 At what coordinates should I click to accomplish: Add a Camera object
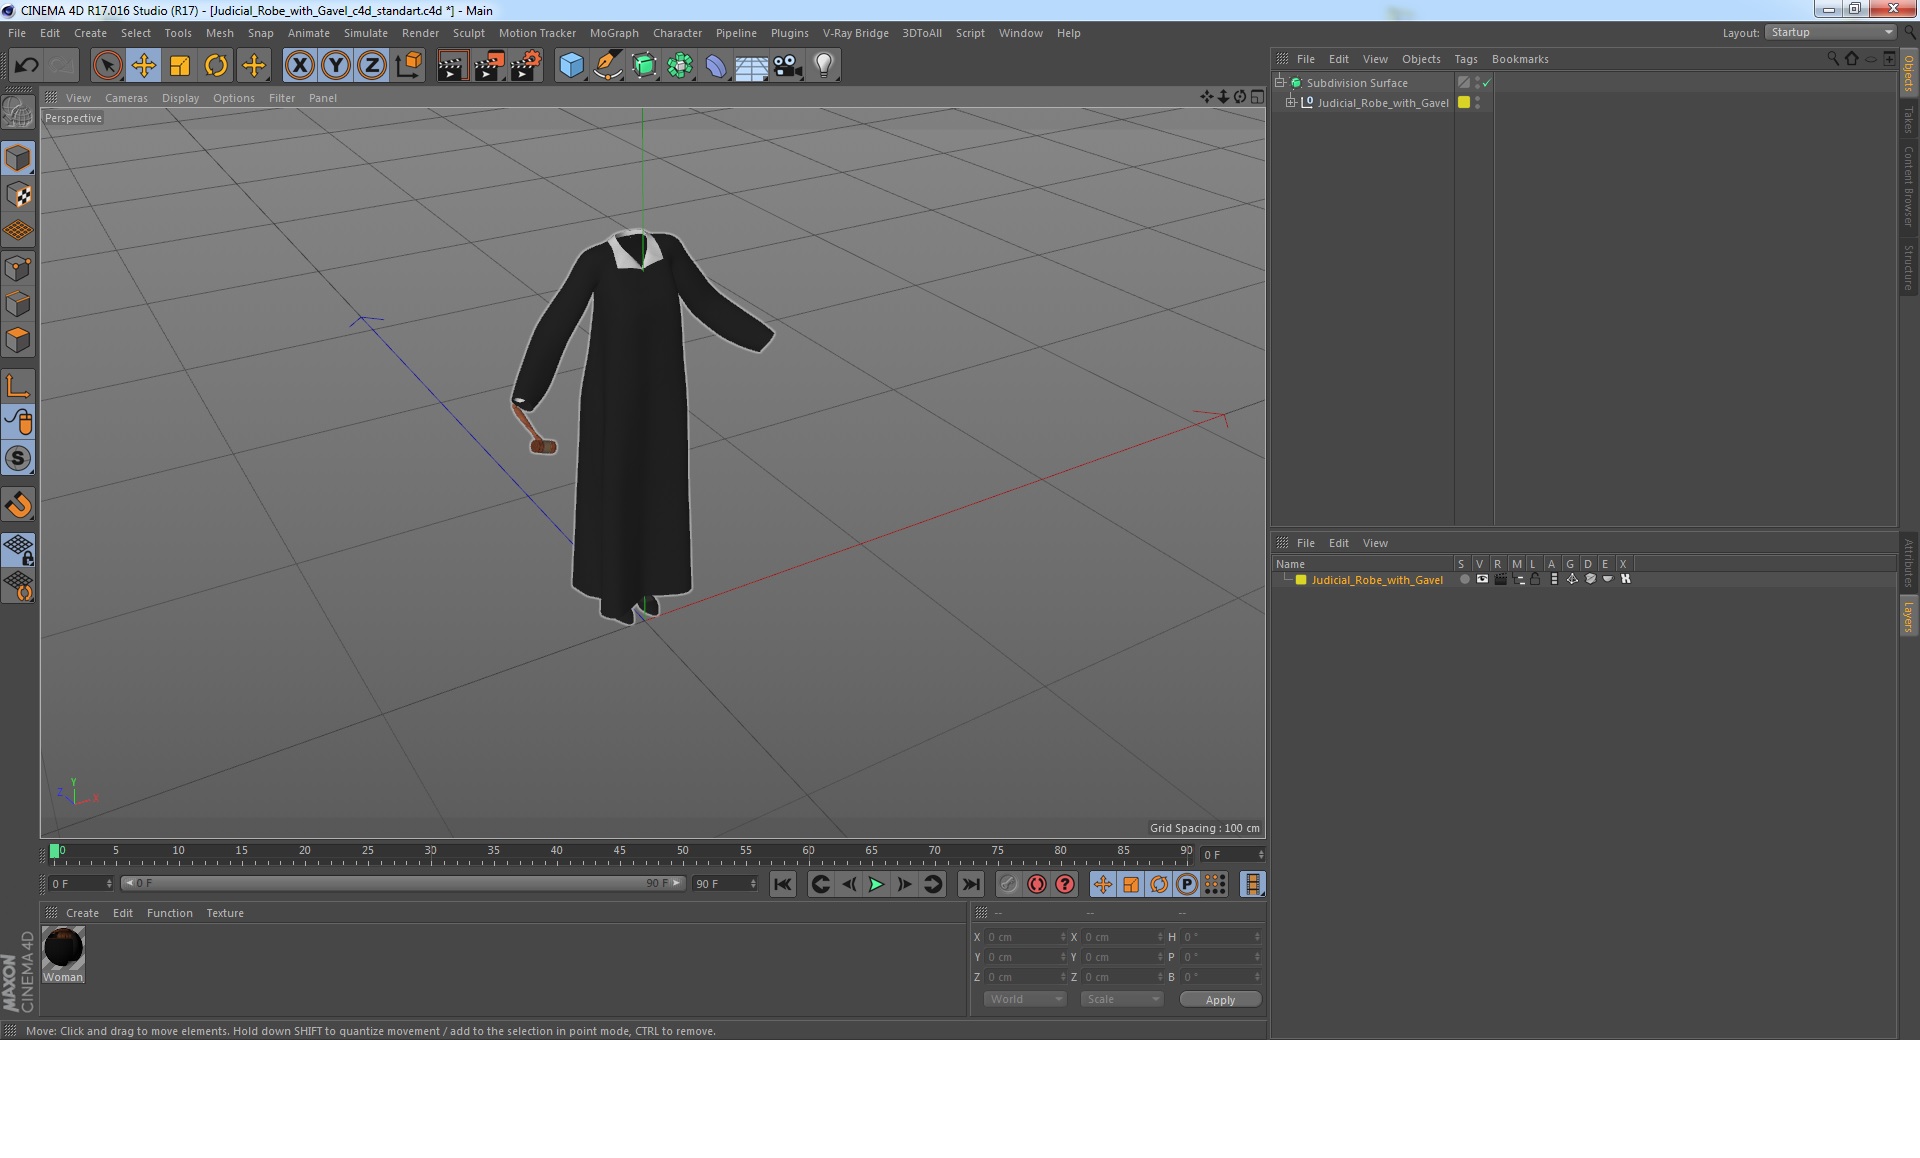click(x=788, y=66)
